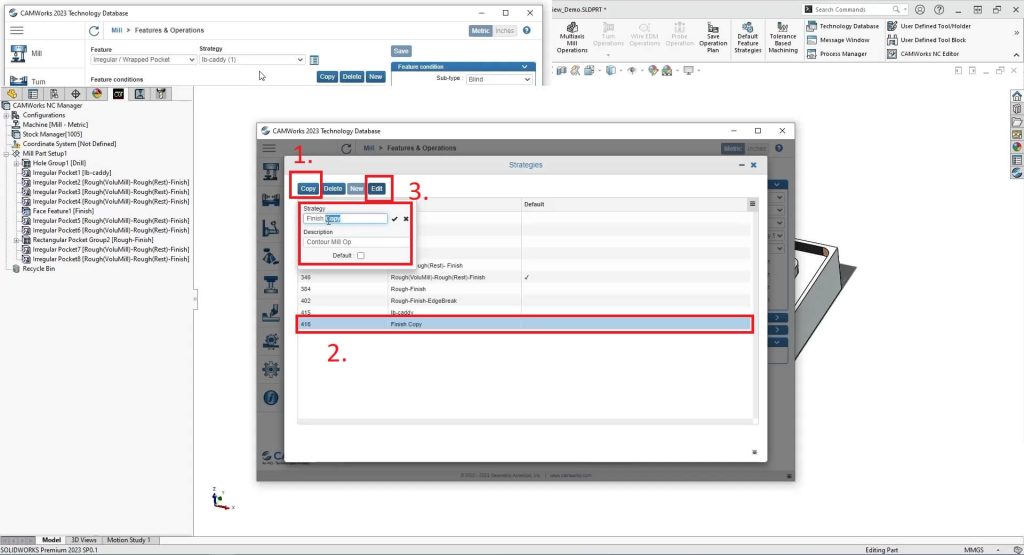Click Delete button in upper database window
Image resolution: width=1024 pixels, height=555 pixels.
tap(351, 76)
